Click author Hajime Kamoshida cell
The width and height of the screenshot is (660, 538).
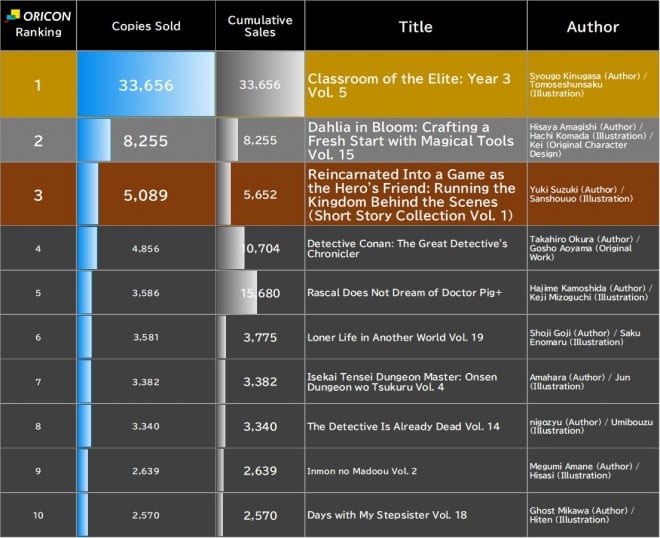tap(593, 293)
